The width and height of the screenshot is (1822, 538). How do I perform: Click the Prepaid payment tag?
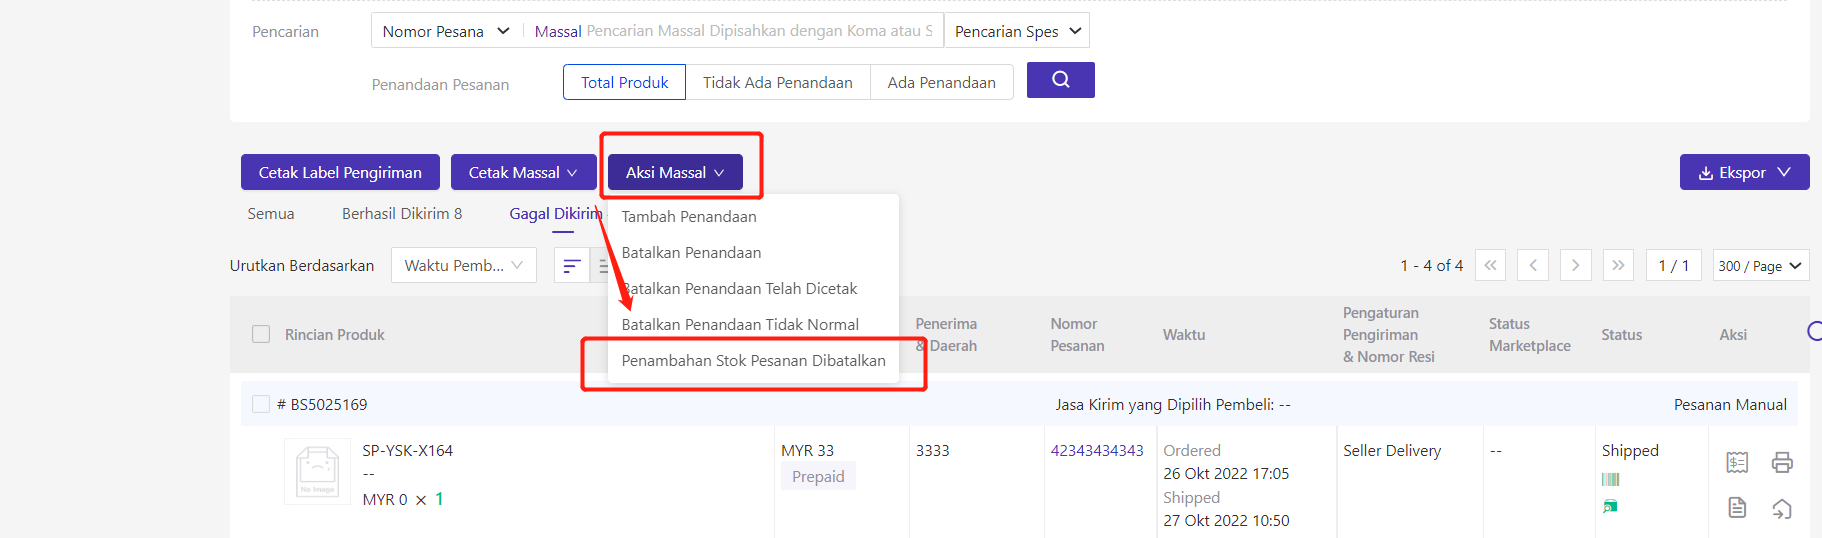[818, 476]
